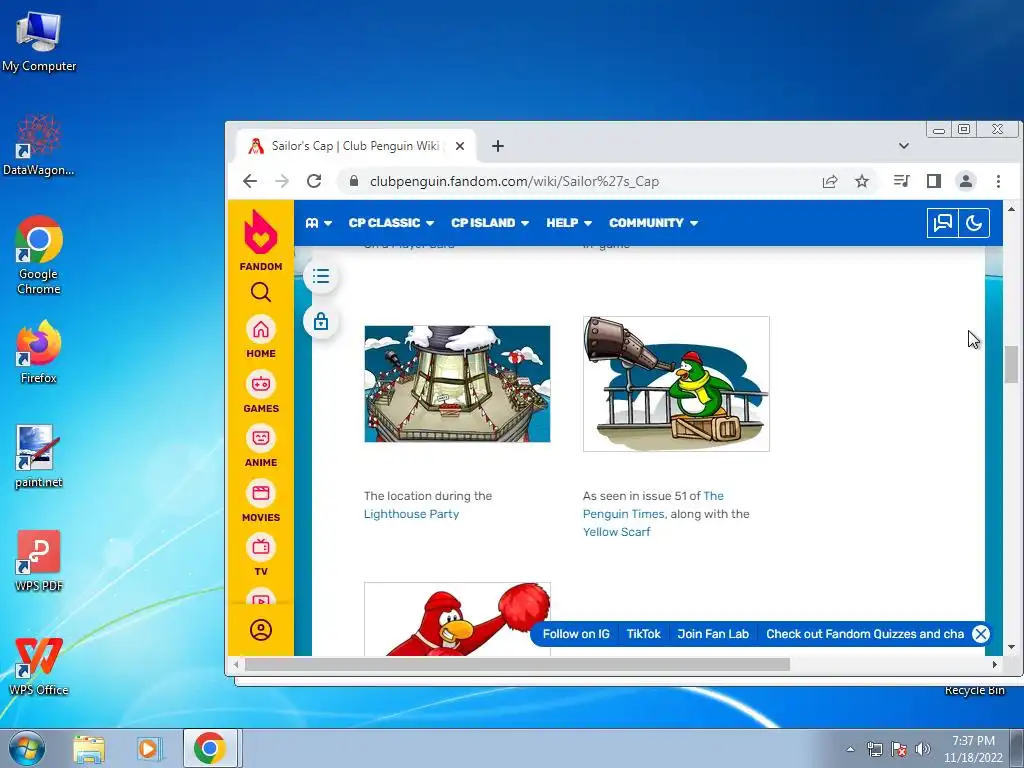Click scroll up arrow of page
The height and width of the screenshot is (768, 1024).
click(x=1011, y=209)
